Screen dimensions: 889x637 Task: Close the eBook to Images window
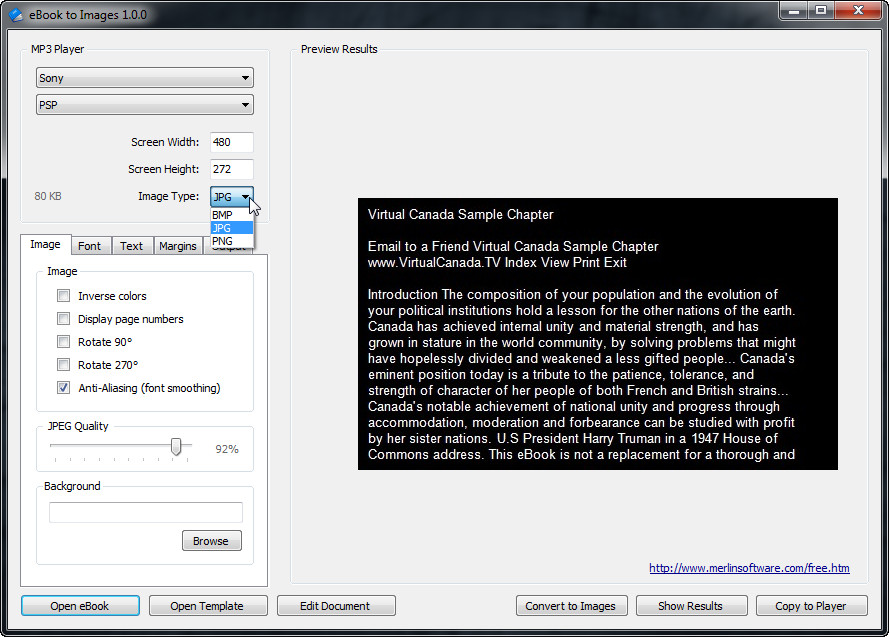(x=858, y=10)
